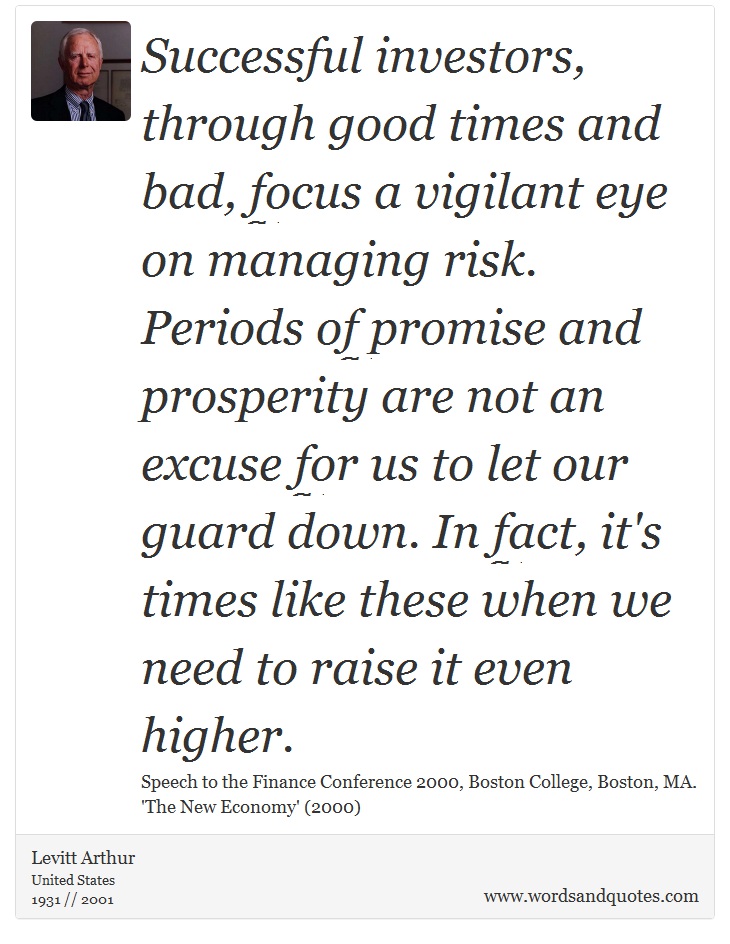Visit the www.wordsandquotes.com link
730x944 pixels.
pyautogui.click(x=591, y=896)
